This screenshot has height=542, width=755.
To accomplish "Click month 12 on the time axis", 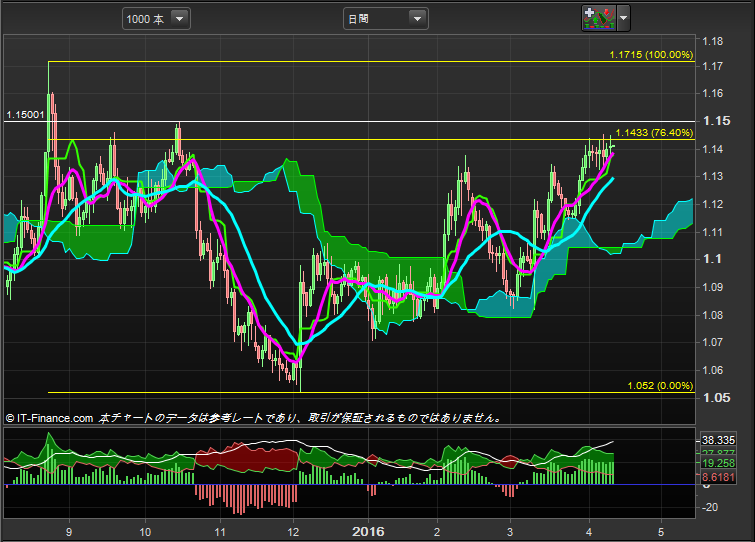I will tap(293, 532).
